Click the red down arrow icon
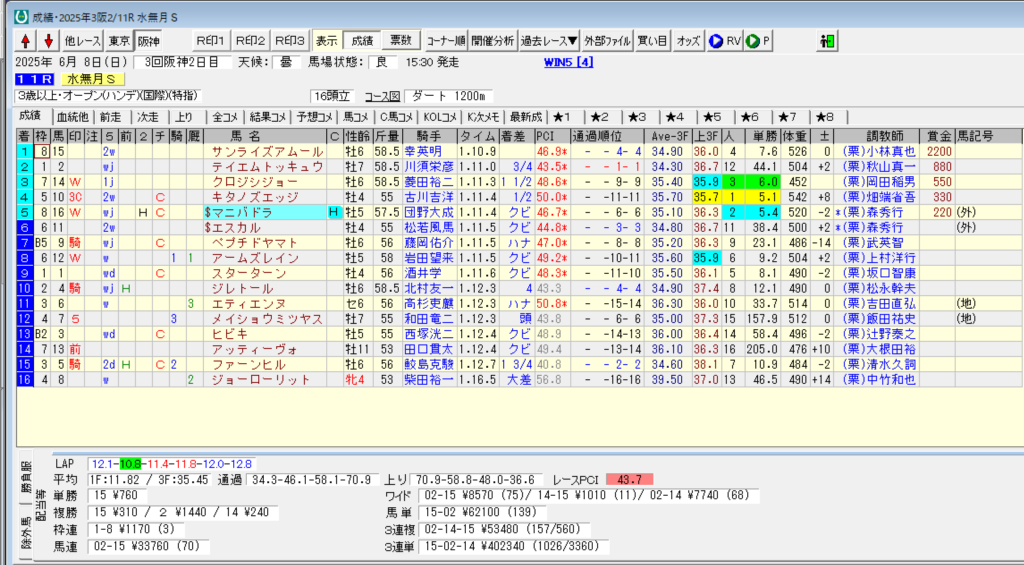This screenshot has height=565, width=1024. 47,41
